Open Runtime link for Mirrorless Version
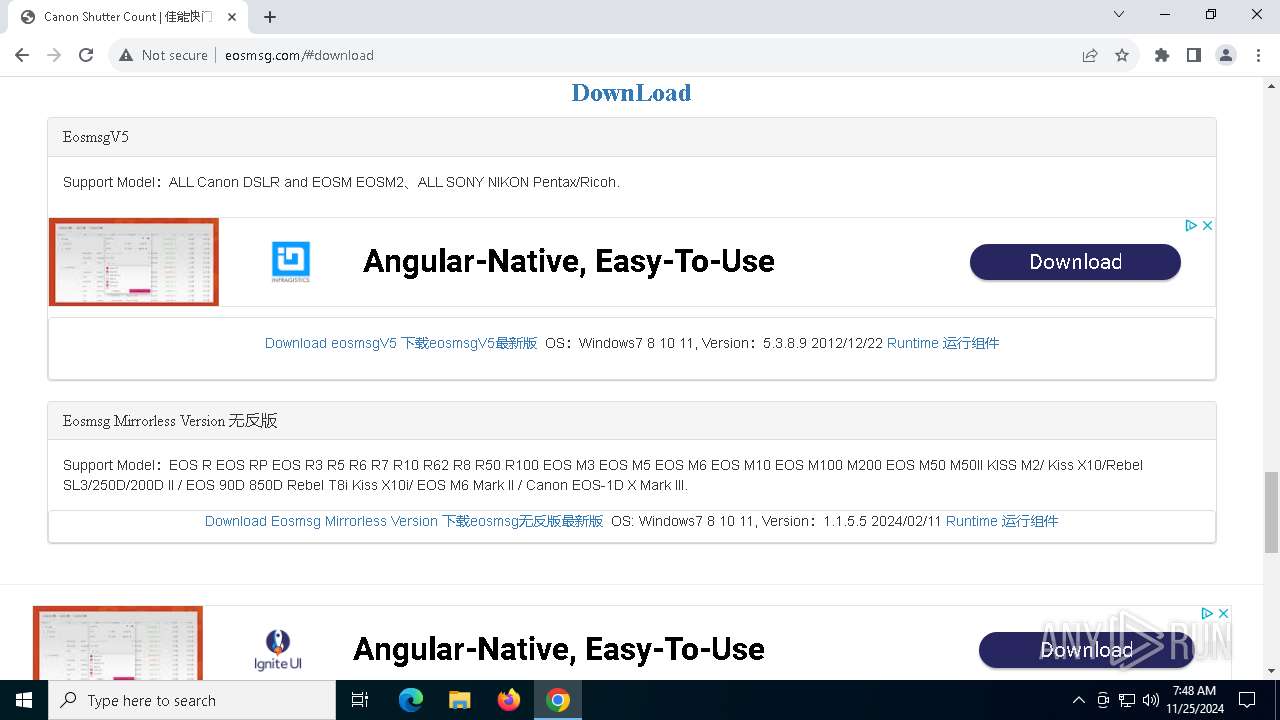 point(1002,521)
